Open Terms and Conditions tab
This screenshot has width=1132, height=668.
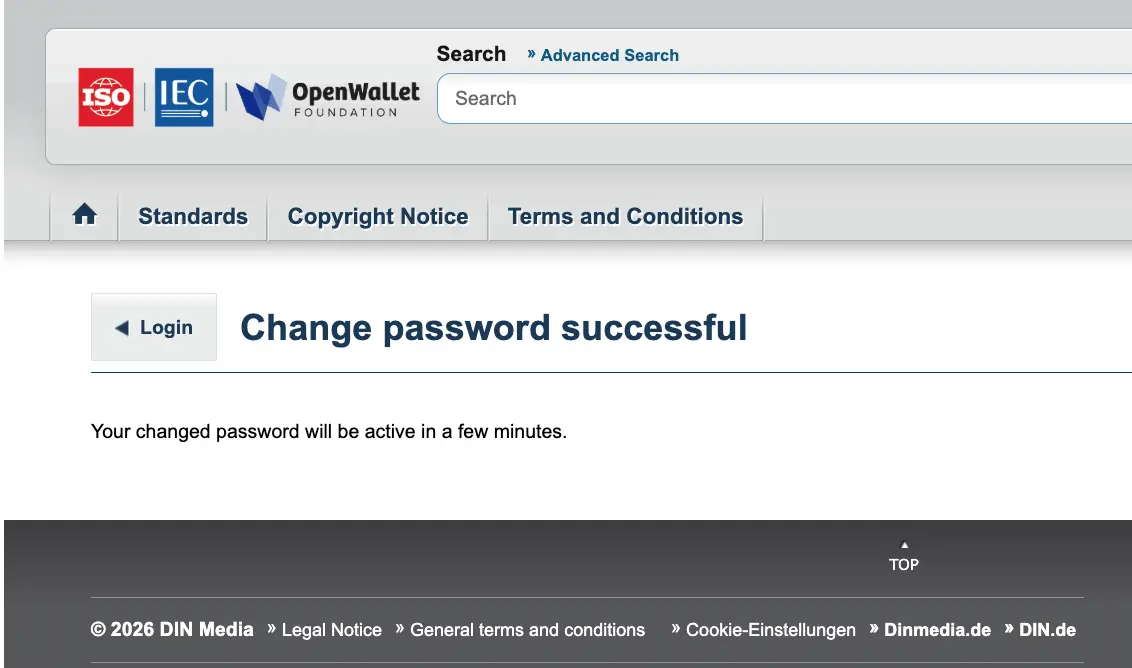pyautogui.click(x=625, y=216)
